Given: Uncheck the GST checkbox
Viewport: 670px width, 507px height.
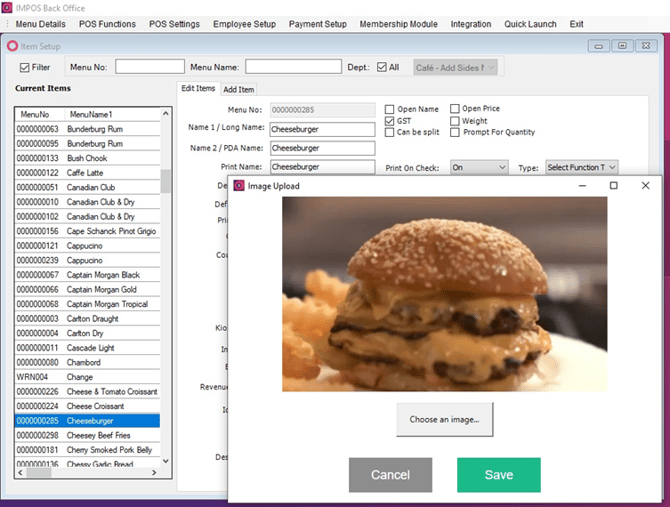Looking at the screenshot, I should [389, 121].
